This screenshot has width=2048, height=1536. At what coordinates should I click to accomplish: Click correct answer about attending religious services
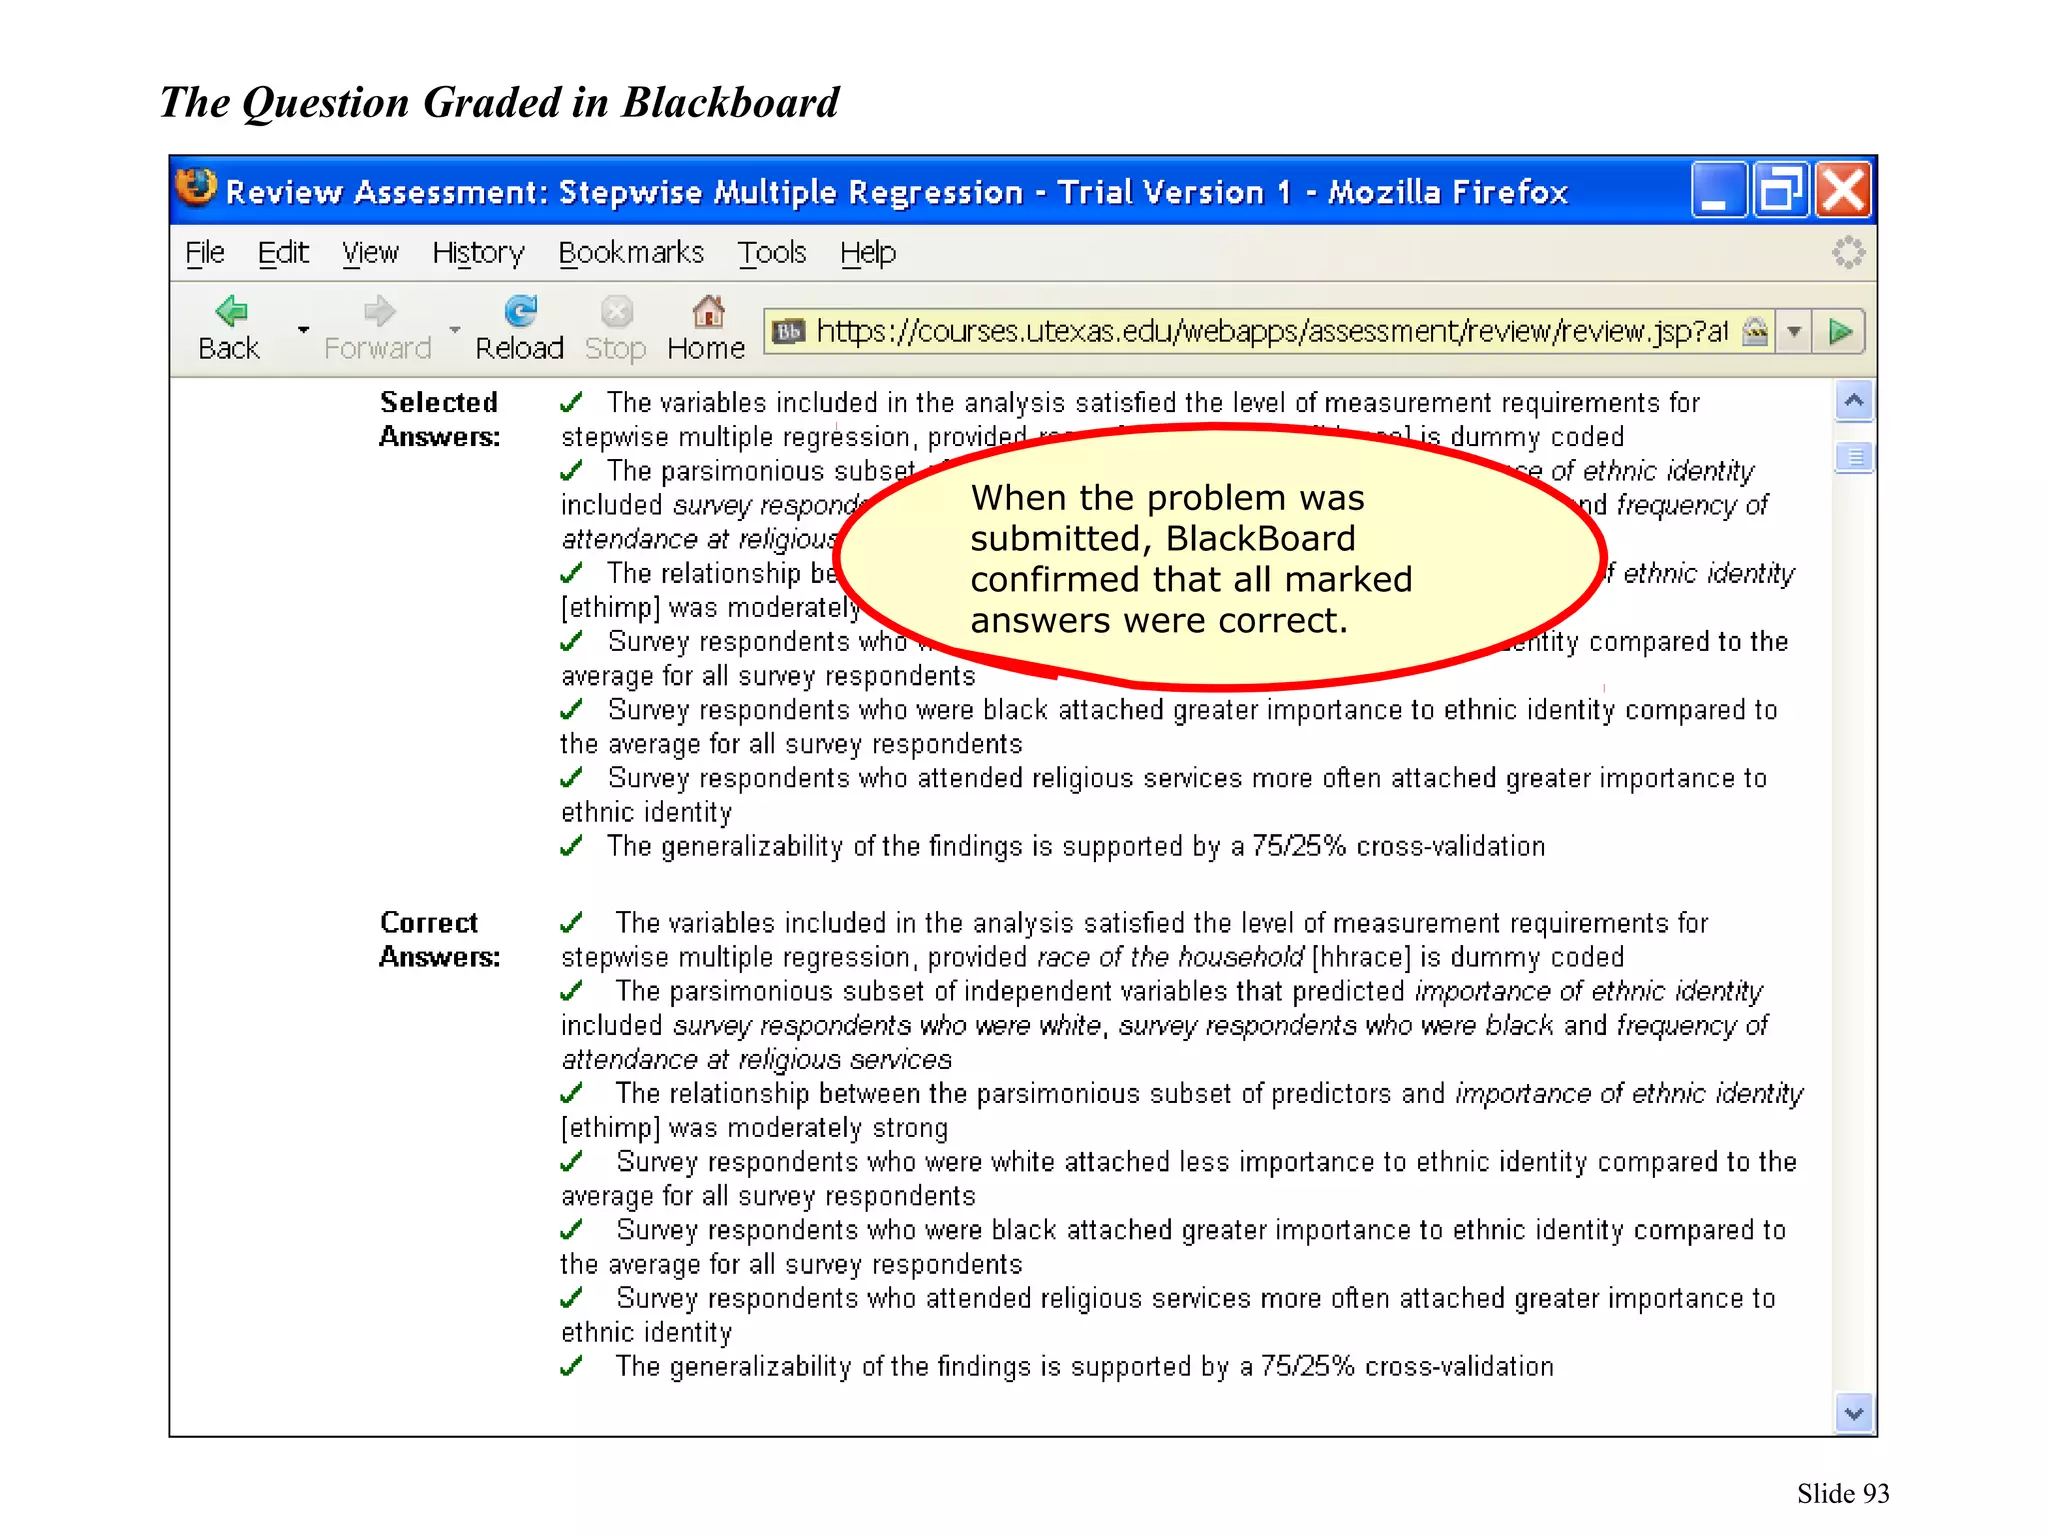point(1168,1314)
